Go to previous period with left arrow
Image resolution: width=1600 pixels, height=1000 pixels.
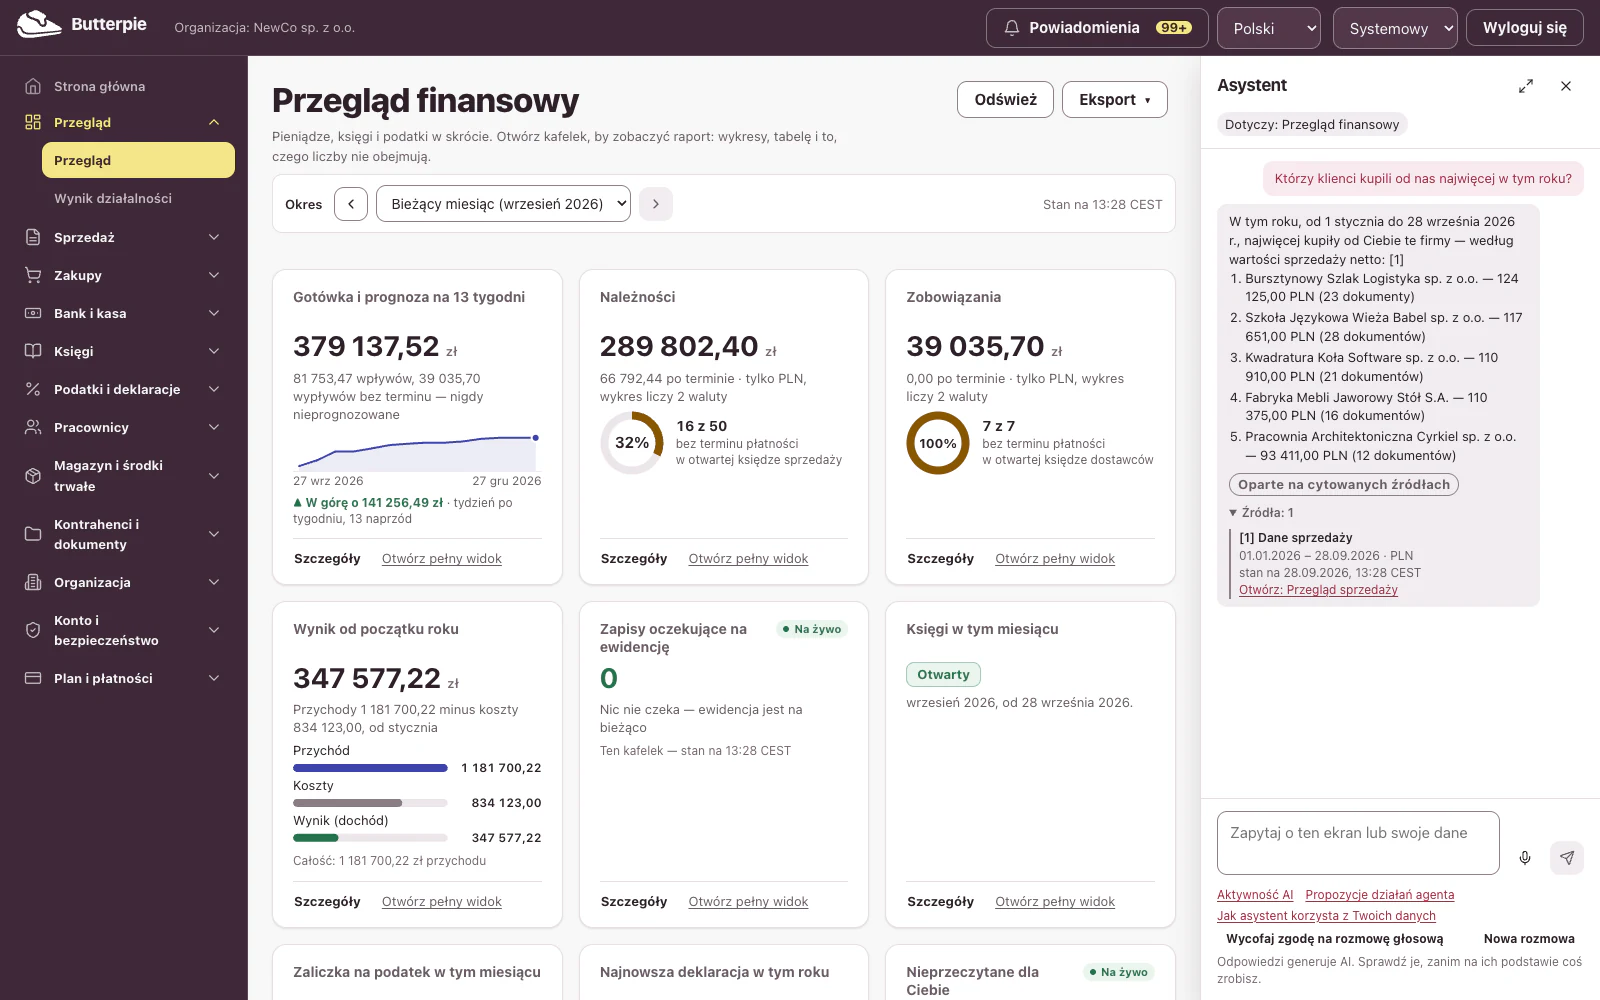351,204
